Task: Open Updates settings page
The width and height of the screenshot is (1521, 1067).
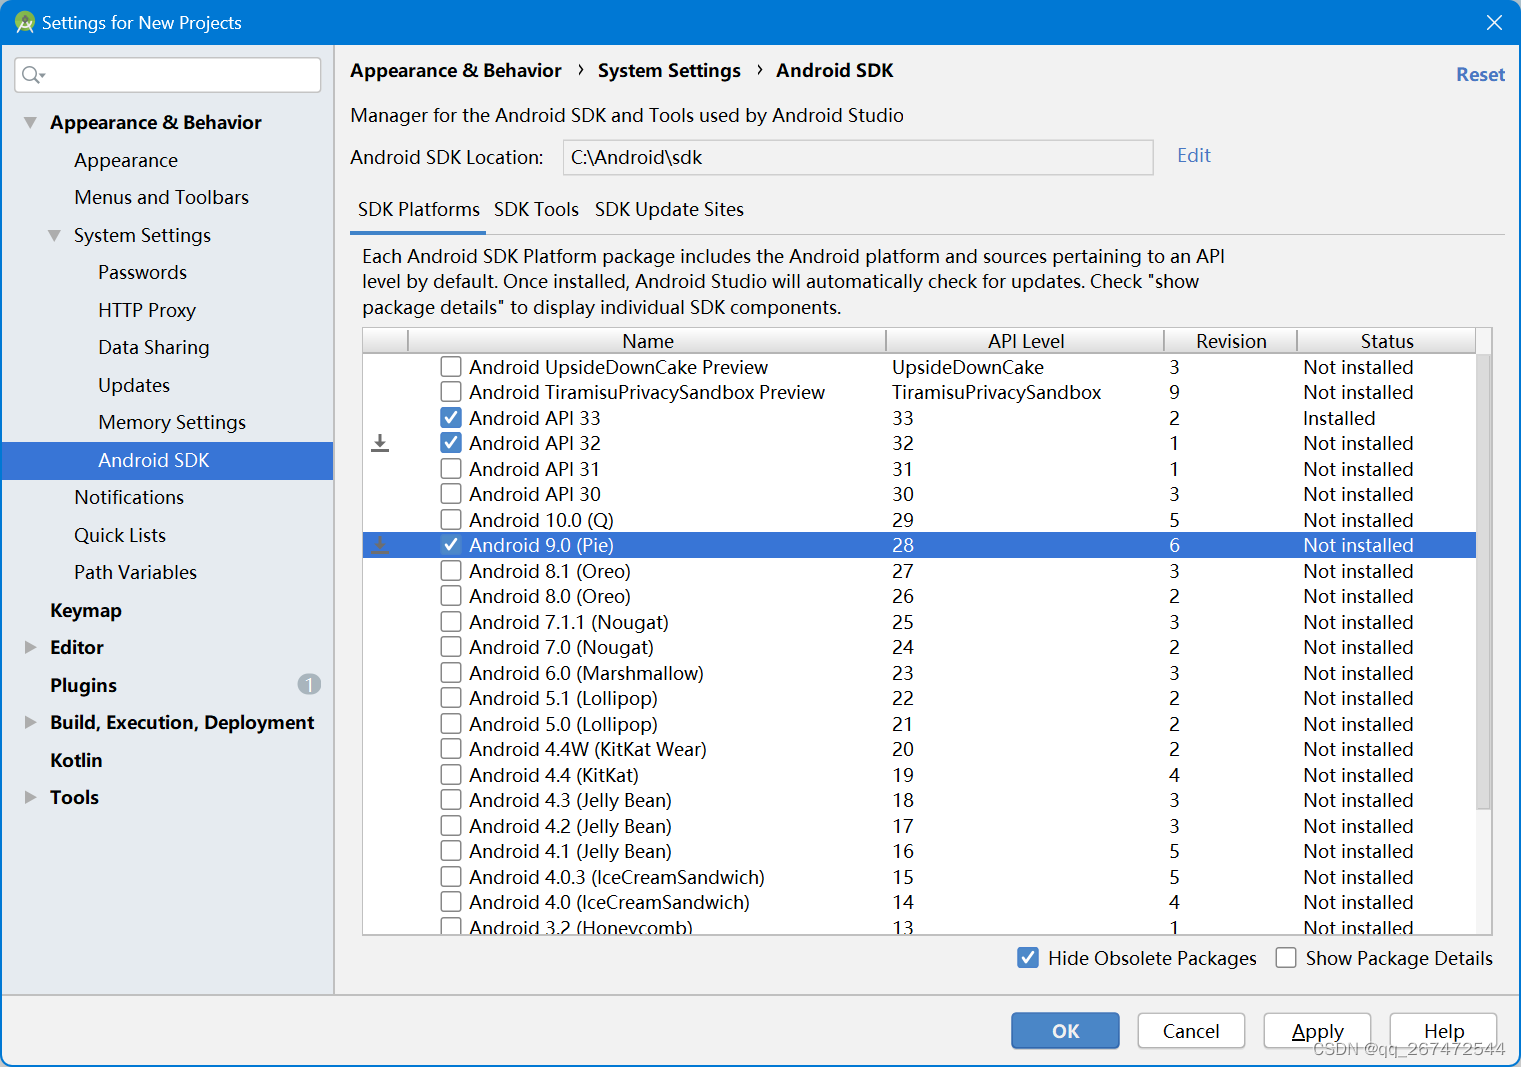Action: [x=134, y=385]
